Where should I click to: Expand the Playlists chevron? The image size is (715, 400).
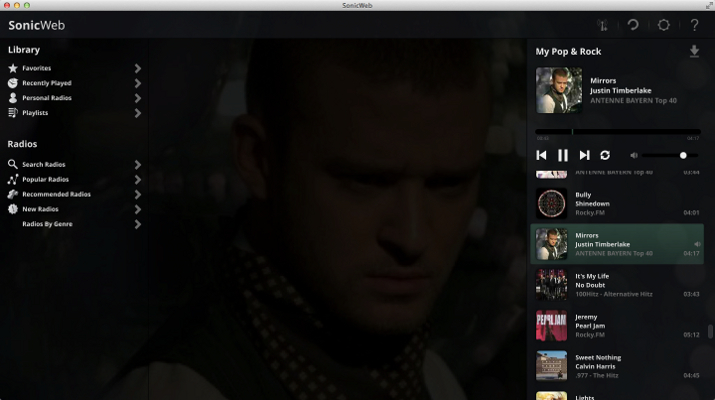click(137, 113)
